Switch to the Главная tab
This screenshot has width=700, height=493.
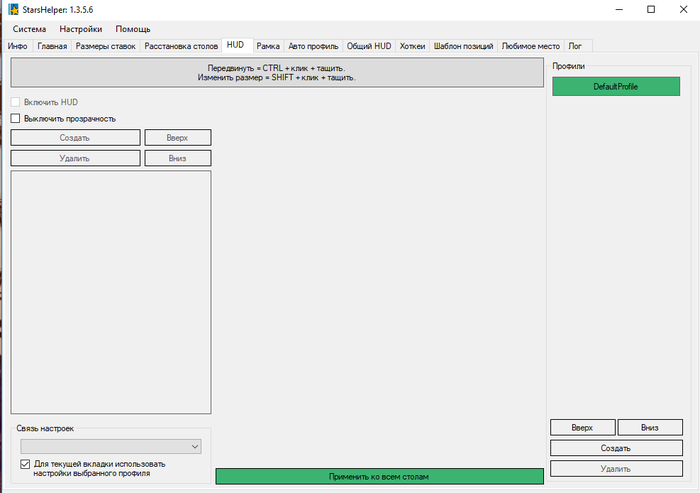[x=52, y=46]
